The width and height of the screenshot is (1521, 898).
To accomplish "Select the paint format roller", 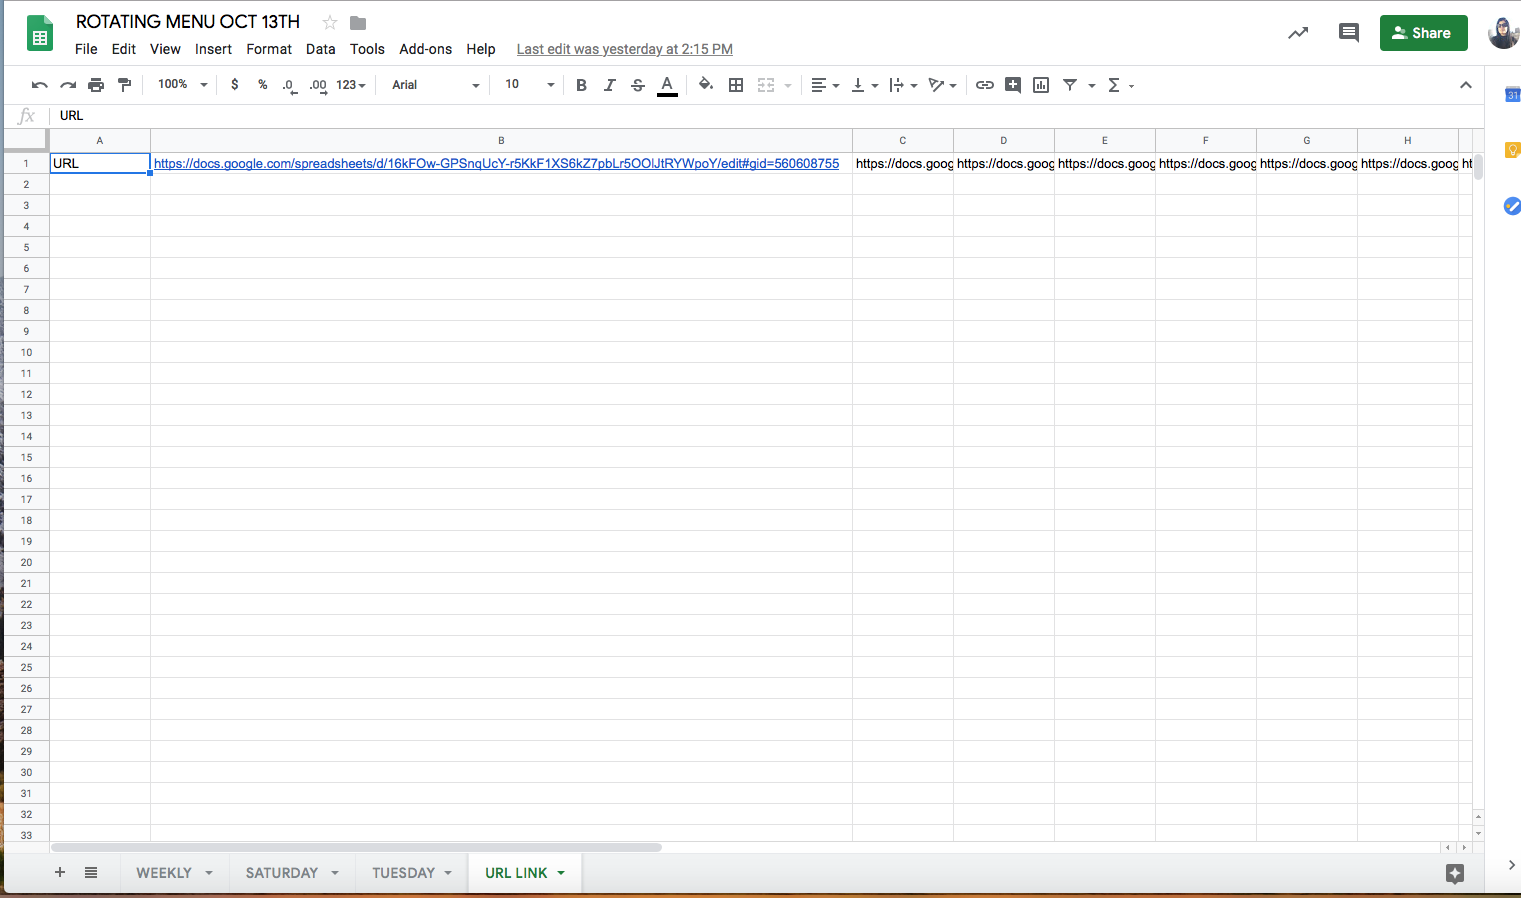I will [x=124, y=85].
